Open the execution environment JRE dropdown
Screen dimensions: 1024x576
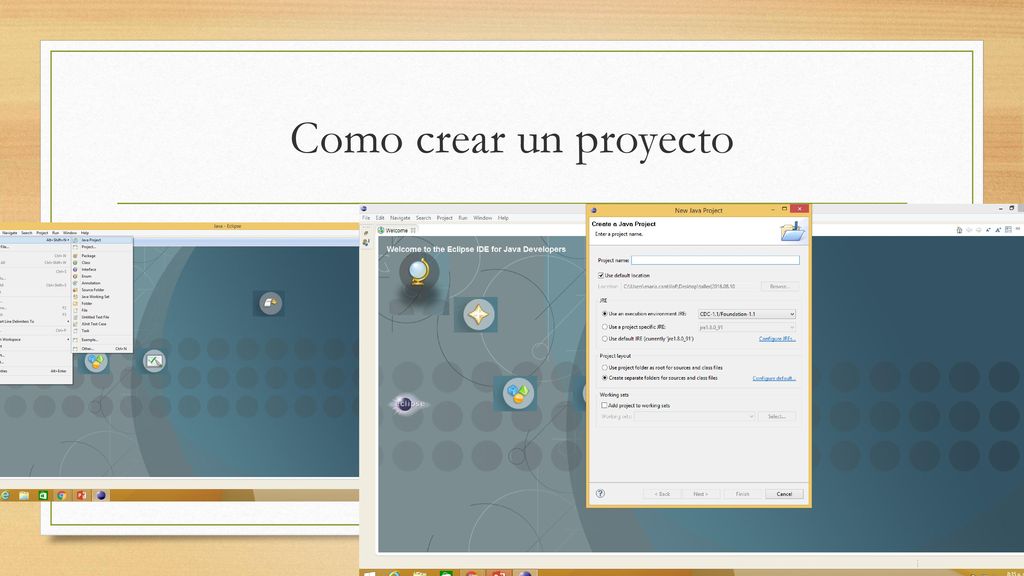[746, 314]
